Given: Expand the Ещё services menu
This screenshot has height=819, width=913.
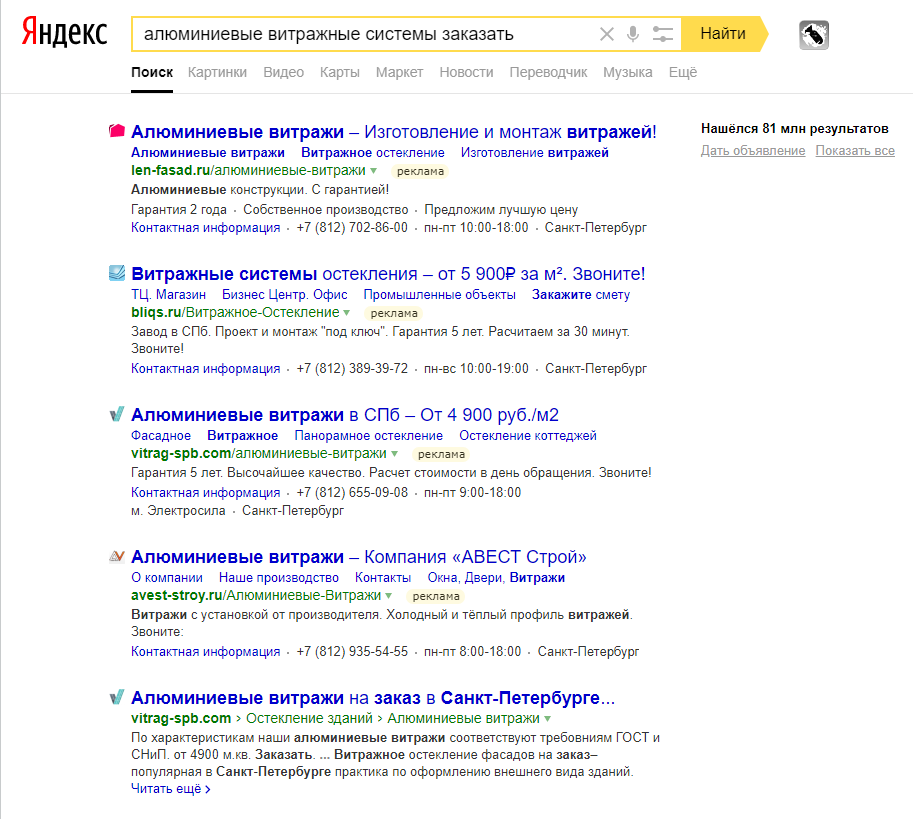Looking at the screenshot, I should pos(683,72).
